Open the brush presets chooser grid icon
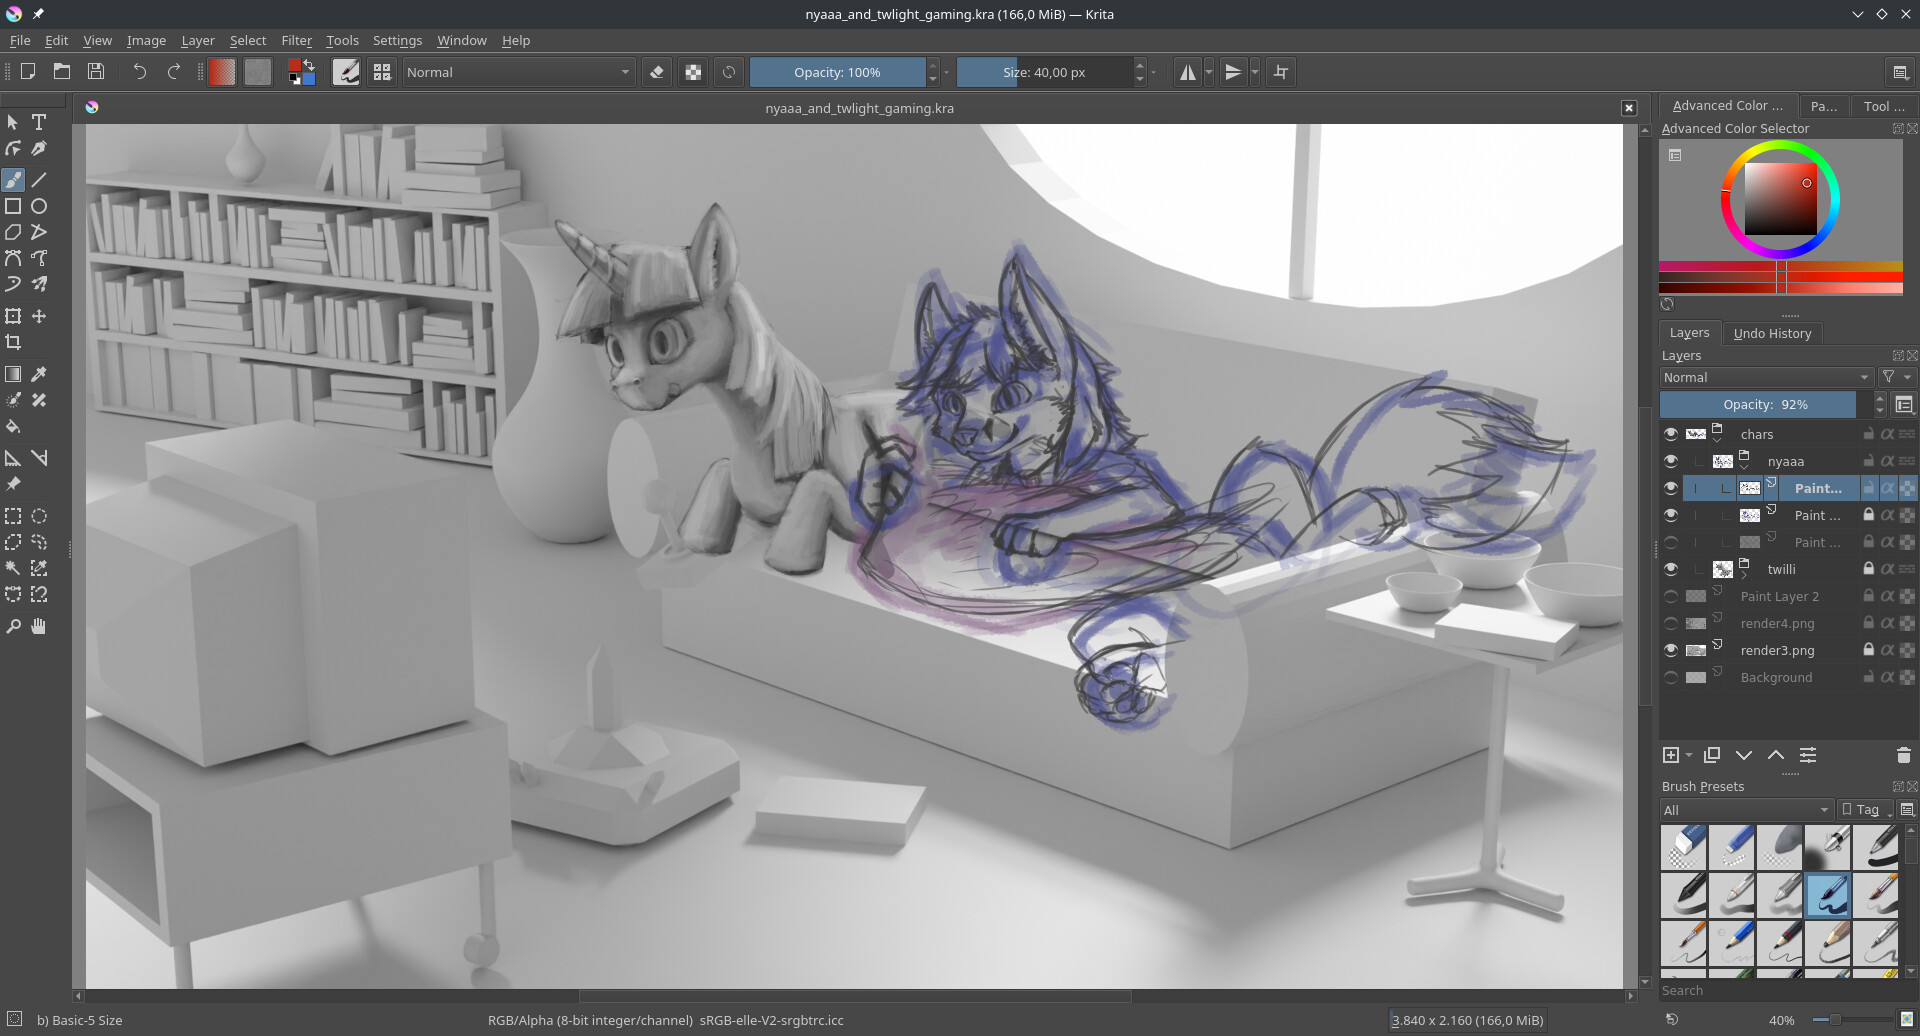Viewport: 1920px width, 1036px height. click(382, 72)
